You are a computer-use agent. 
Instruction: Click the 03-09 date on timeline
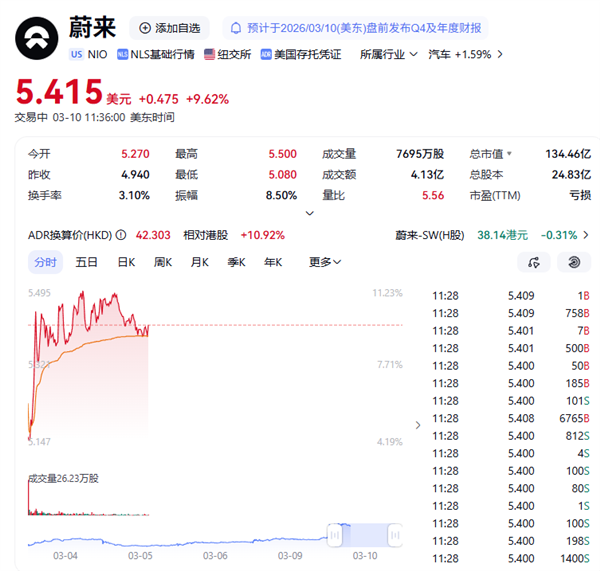click(290, 556)
